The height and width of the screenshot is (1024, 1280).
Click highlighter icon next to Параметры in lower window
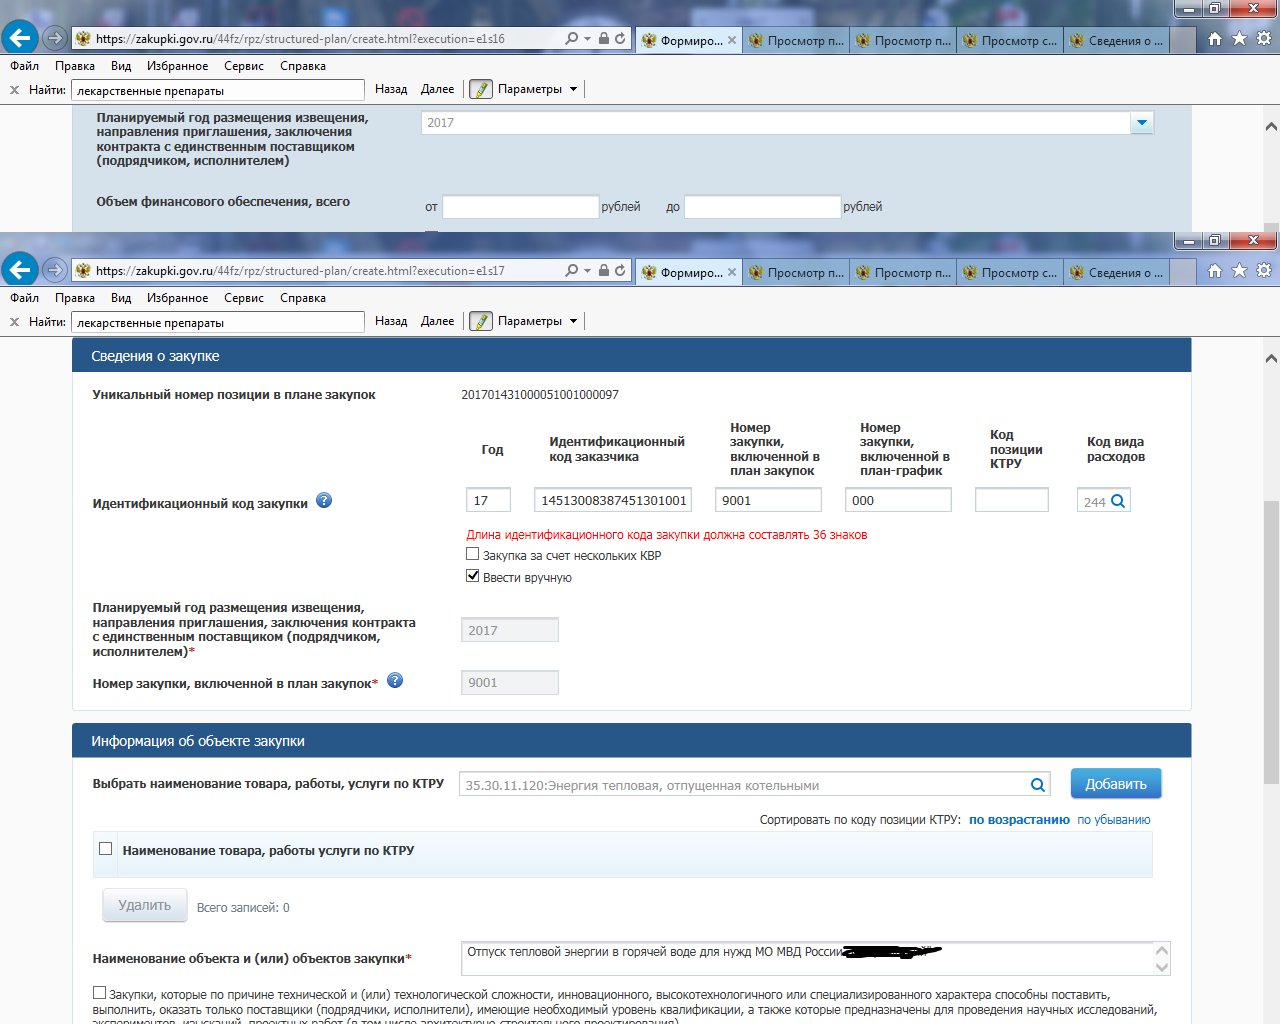481,321
